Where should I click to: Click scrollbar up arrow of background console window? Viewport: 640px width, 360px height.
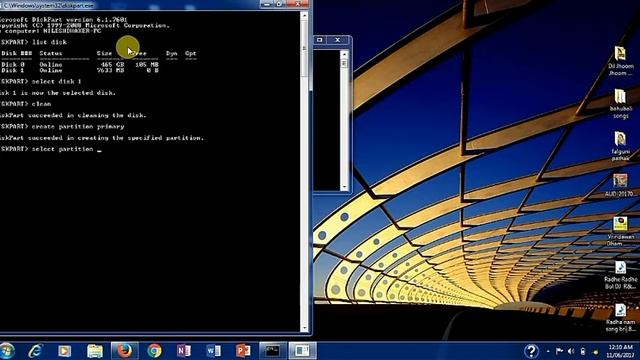click(x=344, y=53)
